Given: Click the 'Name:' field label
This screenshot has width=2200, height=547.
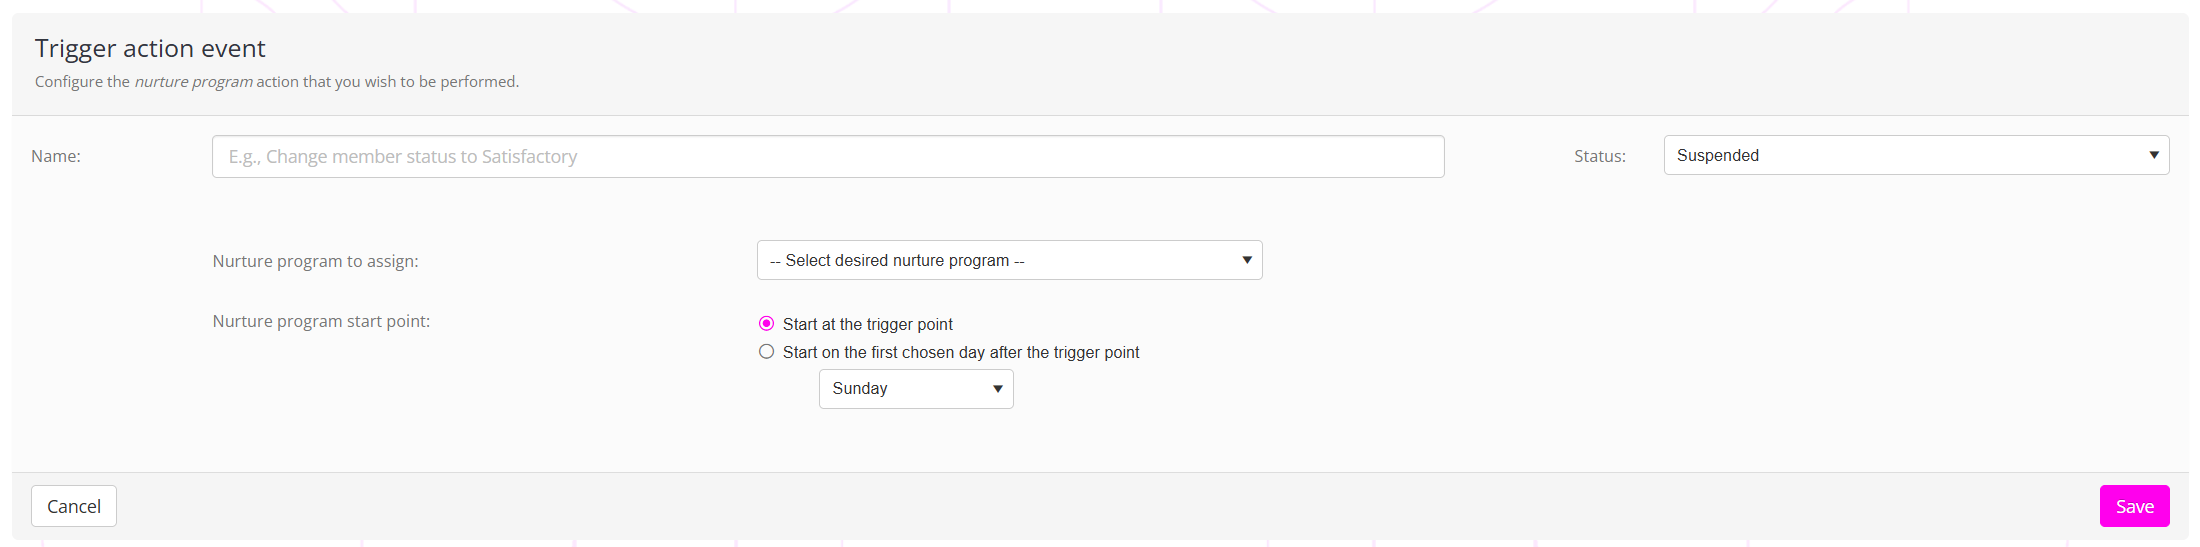Looking at the screenshot, I should (56, 156).
